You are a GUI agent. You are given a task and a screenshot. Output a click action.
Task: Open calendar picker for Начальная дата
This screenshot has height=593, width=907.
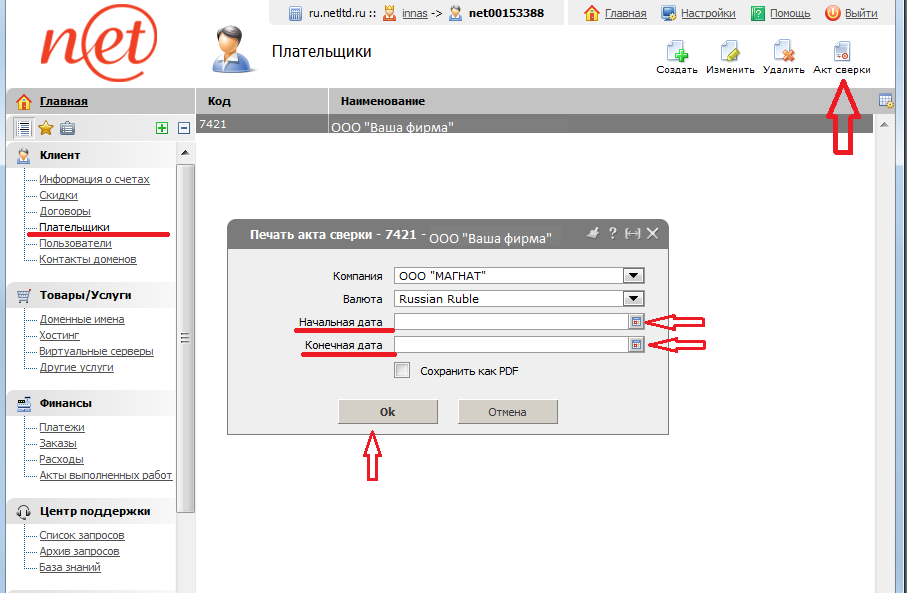tap(634, 321)
